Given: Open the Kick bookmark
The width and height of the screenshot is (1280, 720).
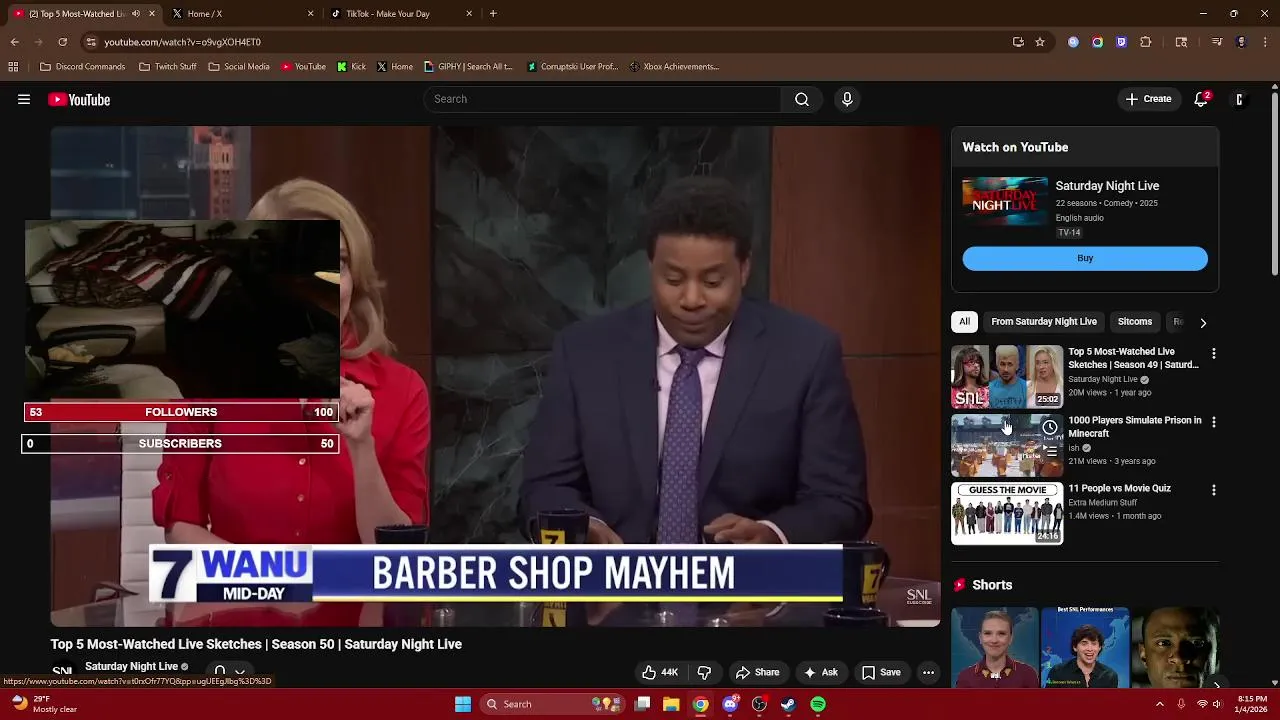Looking at the screenshot, I should (x=352, y=67).
